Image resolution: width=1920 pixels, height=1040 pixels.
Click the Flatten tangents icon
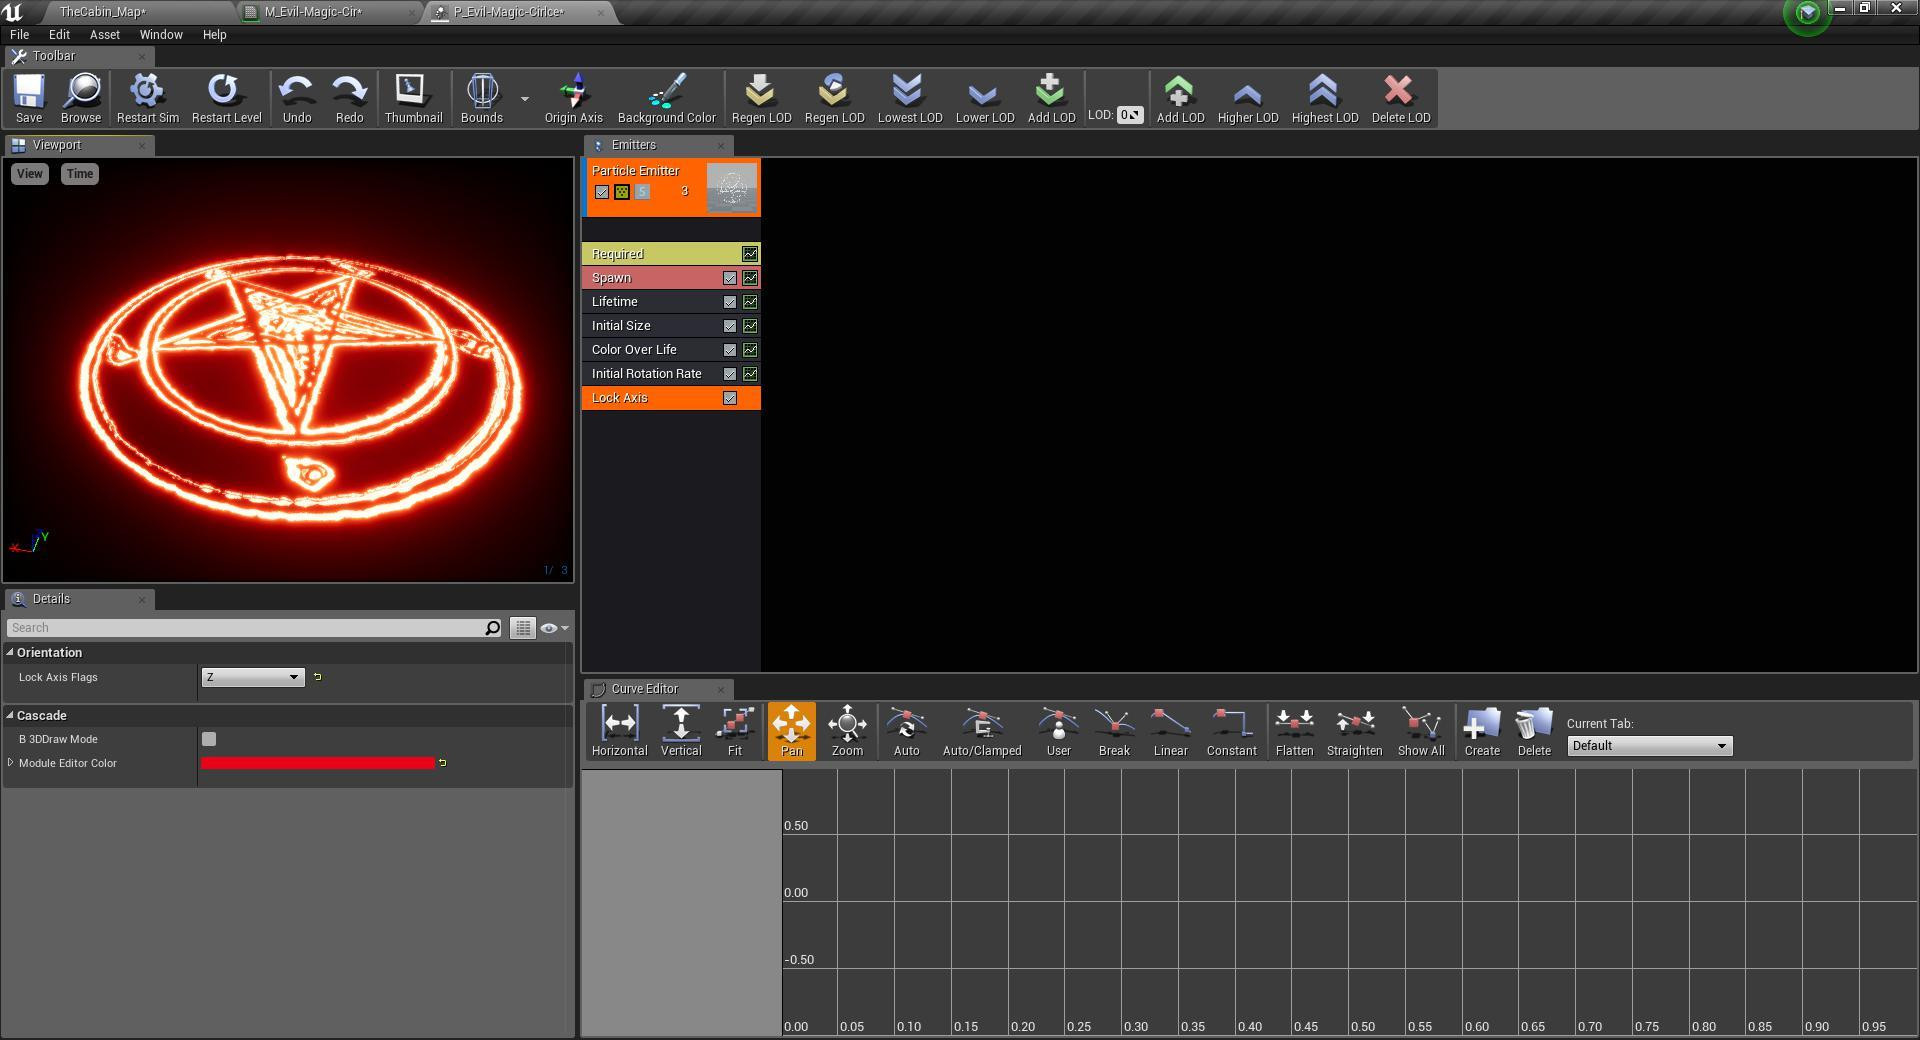1294,731
